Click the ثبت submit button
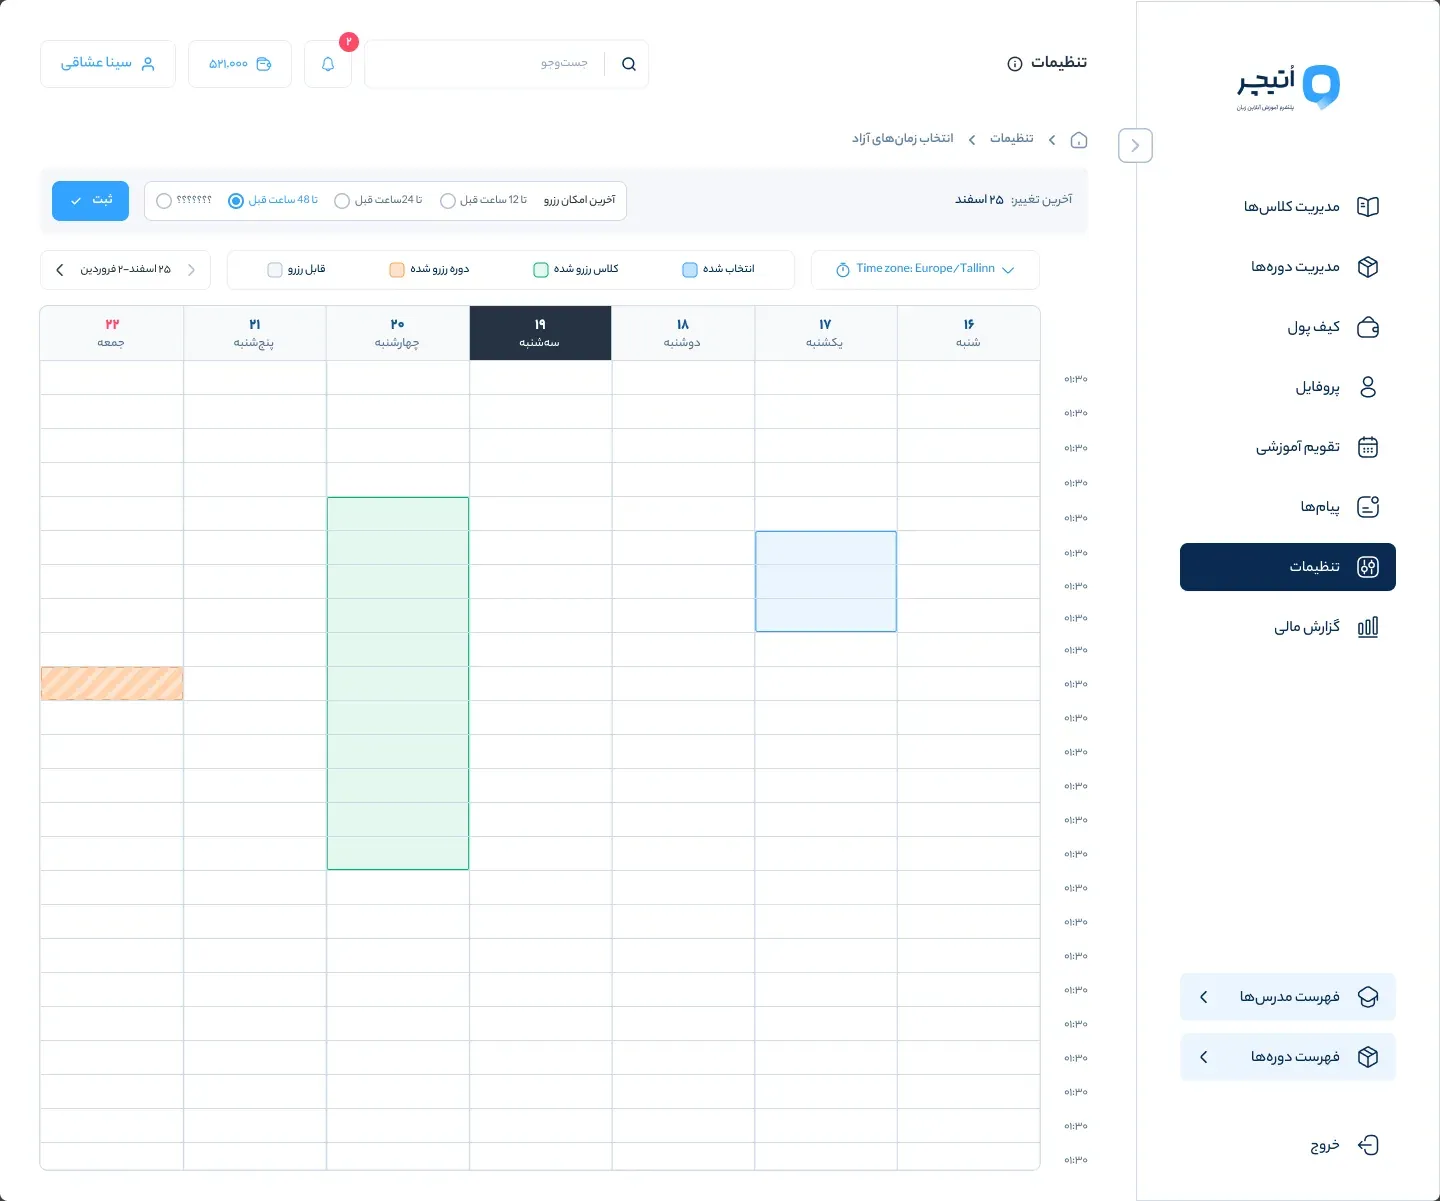The image size is (1440, 1201). [x=90, y=201]
